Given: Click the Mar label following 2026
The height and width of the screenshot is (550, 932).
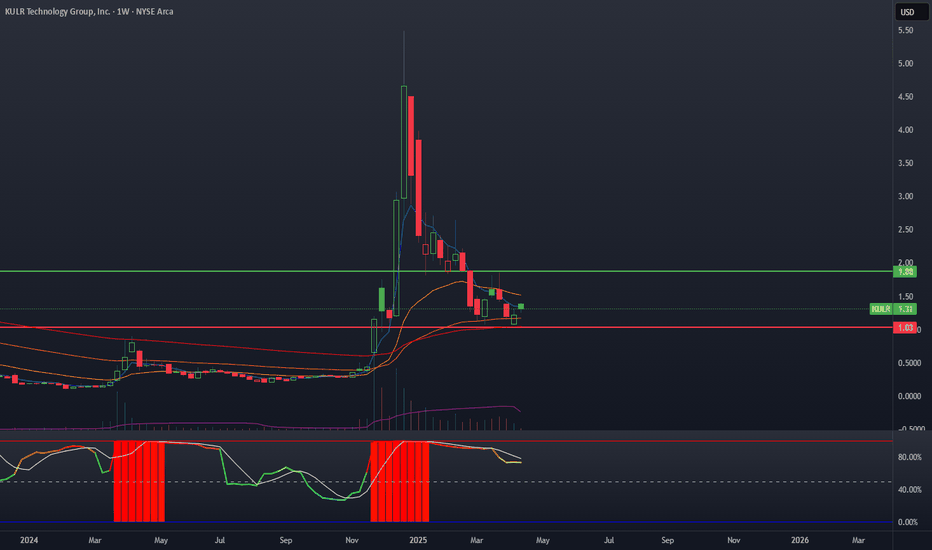Looking at the screenshot, I should [x=858, y=540].
